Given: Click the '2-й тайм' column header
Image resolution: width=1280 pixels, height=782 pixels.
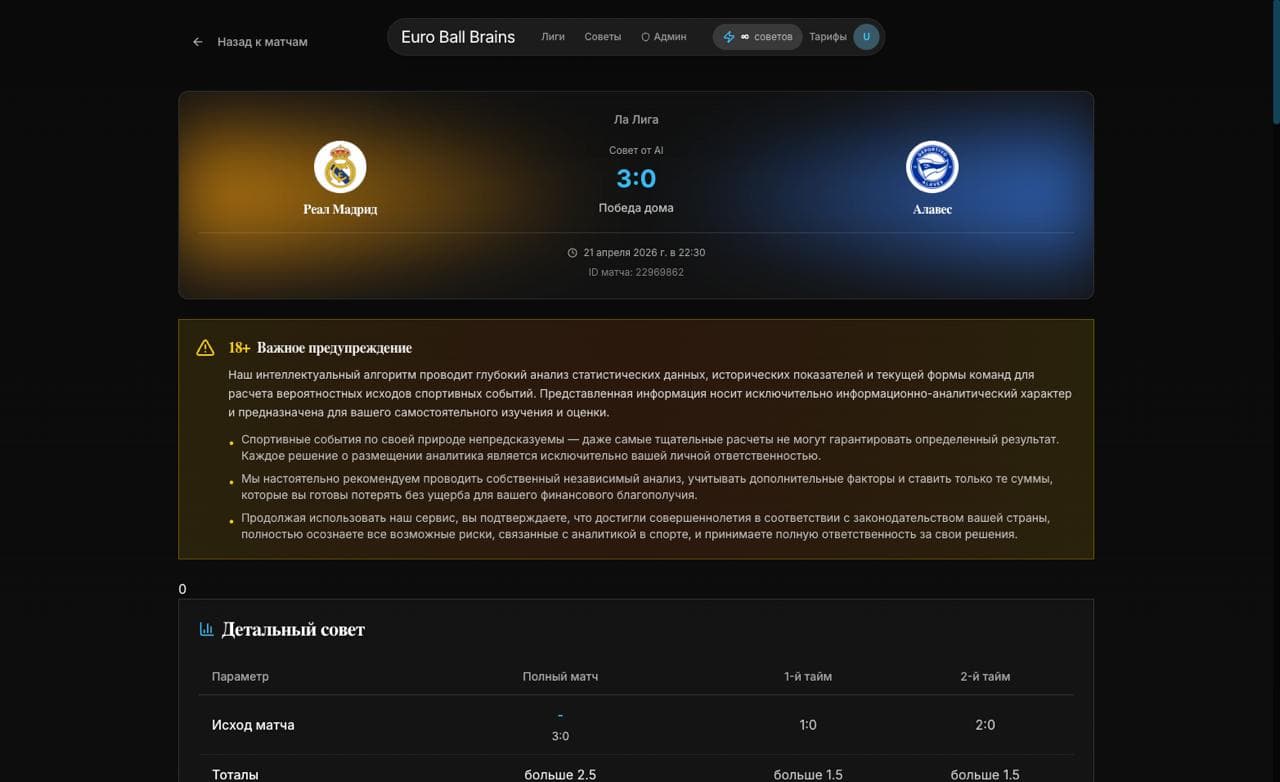Looking at the screenshot, I should coord(985,676).
